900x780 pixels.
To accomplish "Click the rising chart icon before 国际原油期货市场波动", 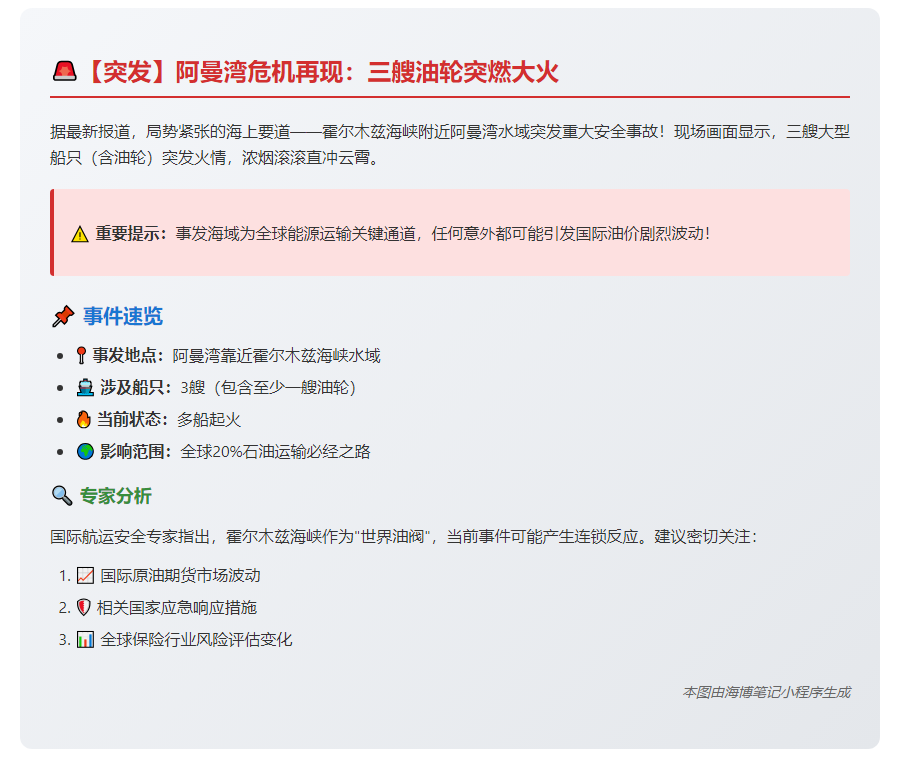I will pyautogui.click(x=86, y=576).
